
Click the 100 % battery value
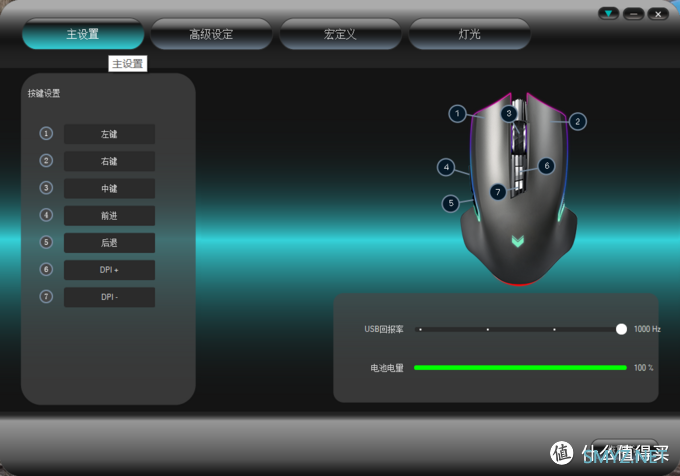(x=644, y=368)
